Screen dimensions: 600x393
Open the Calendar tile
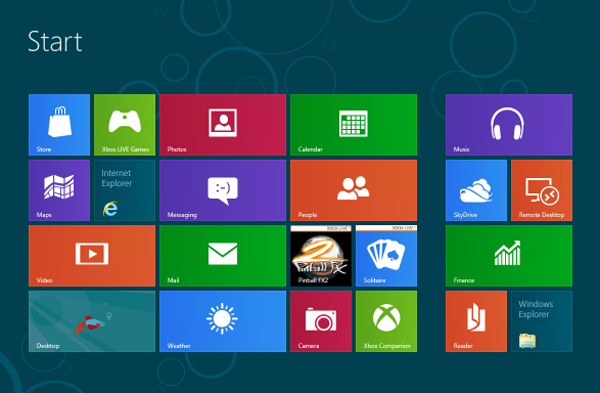(354, 125)
